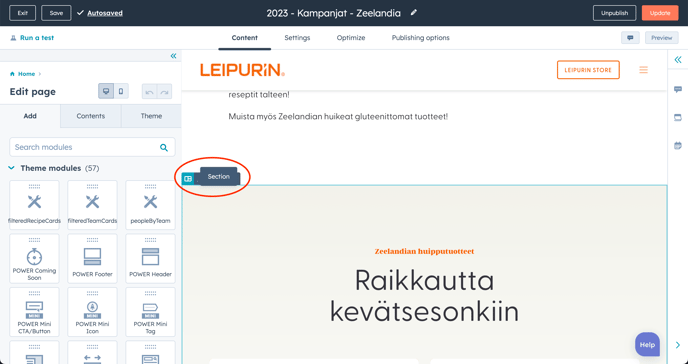The height and width of the screenshot is (364, 688).
Task: Click the Save button
Action: [x=56, y=13]
